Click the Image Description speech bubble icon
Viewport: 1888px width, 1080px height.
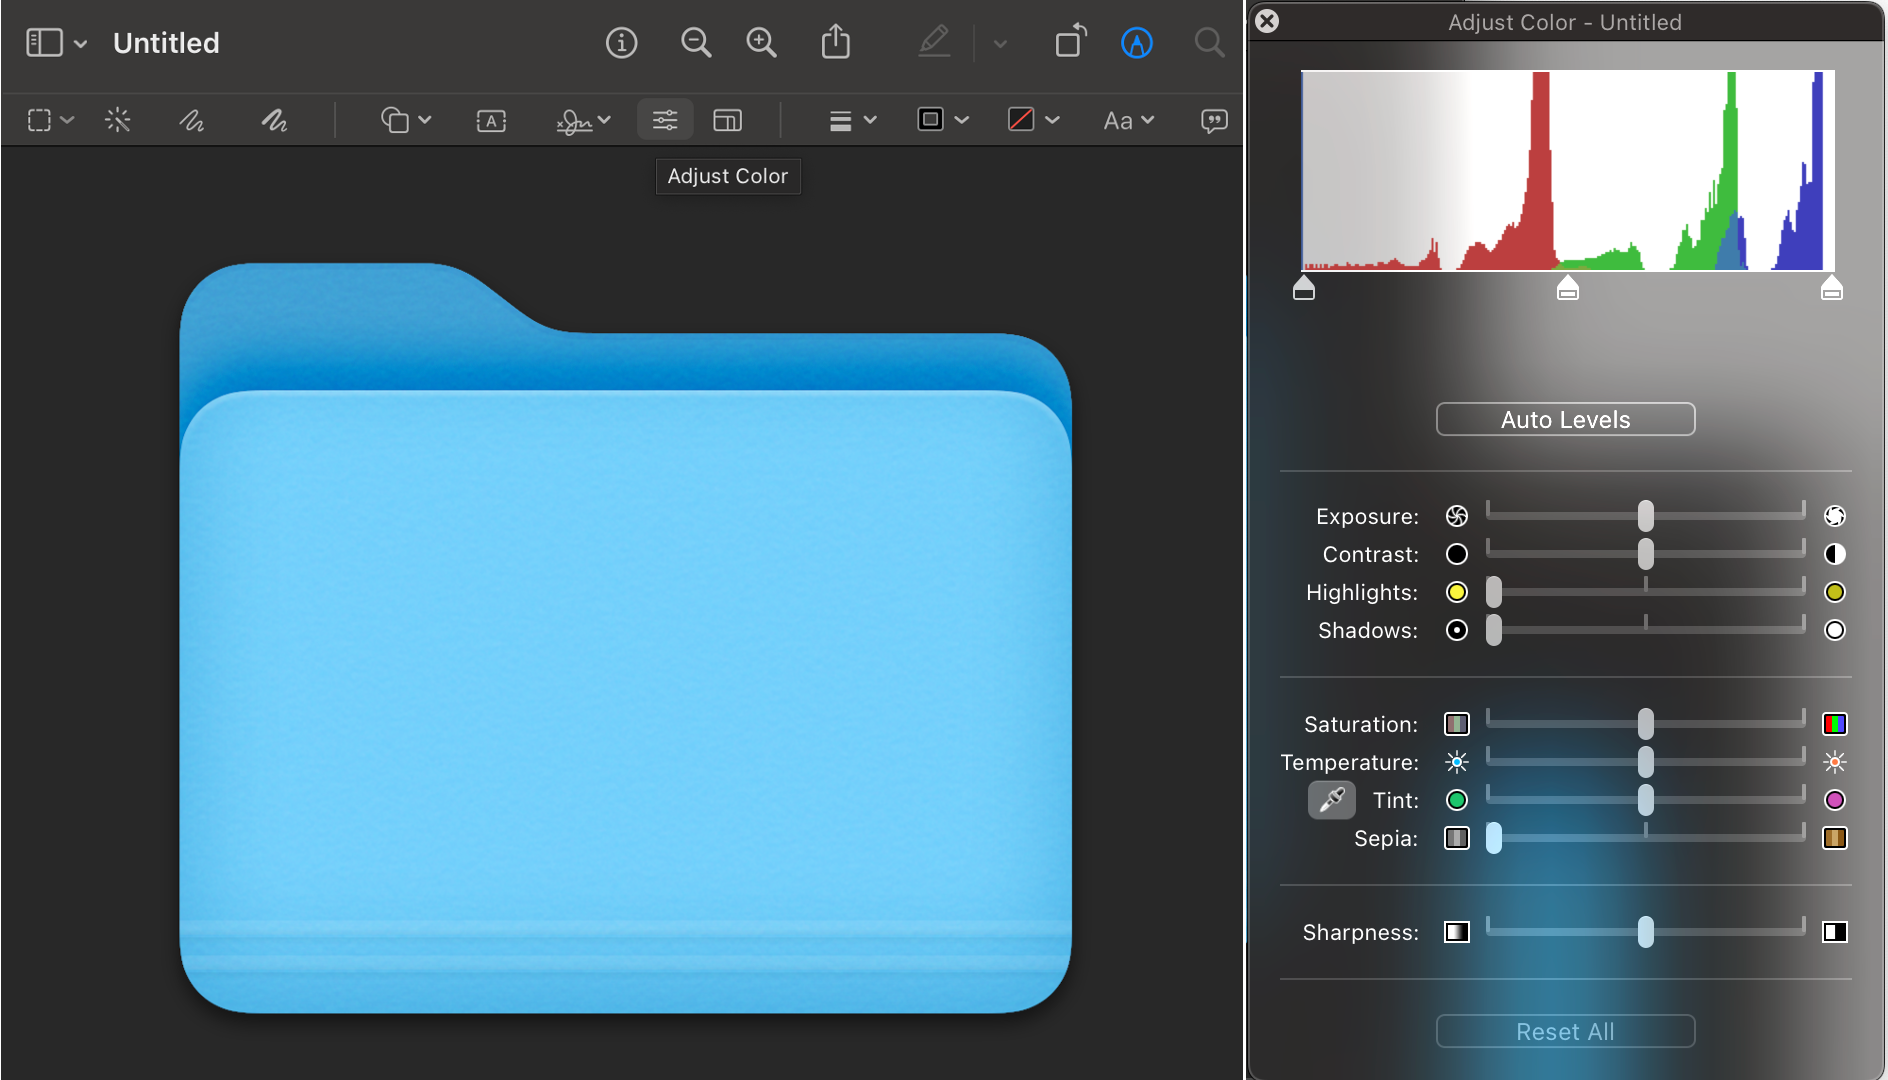pyautogui.click(x=1214, y=121)
